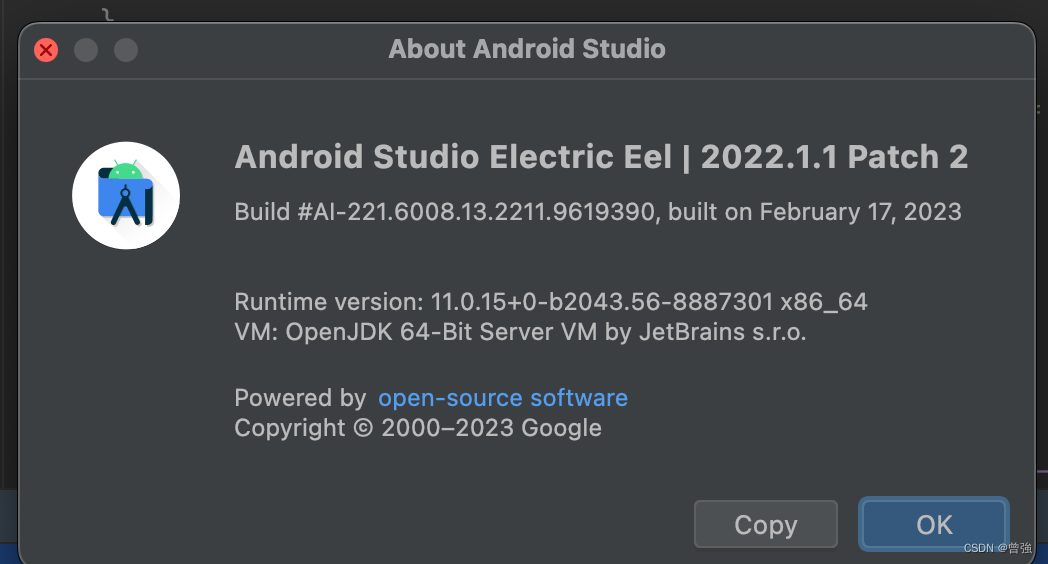Close the About Android Studio dialog
Viewport: 1048px width, 564px height.
(x=46, y=50)
